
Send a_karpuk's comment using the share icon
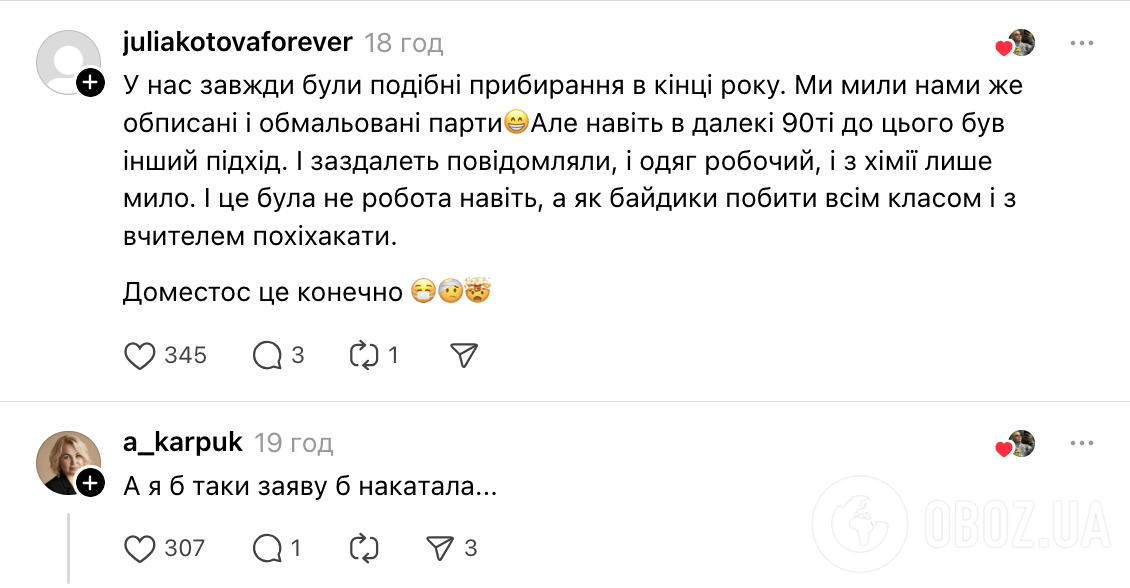click(x=438, y=548)
